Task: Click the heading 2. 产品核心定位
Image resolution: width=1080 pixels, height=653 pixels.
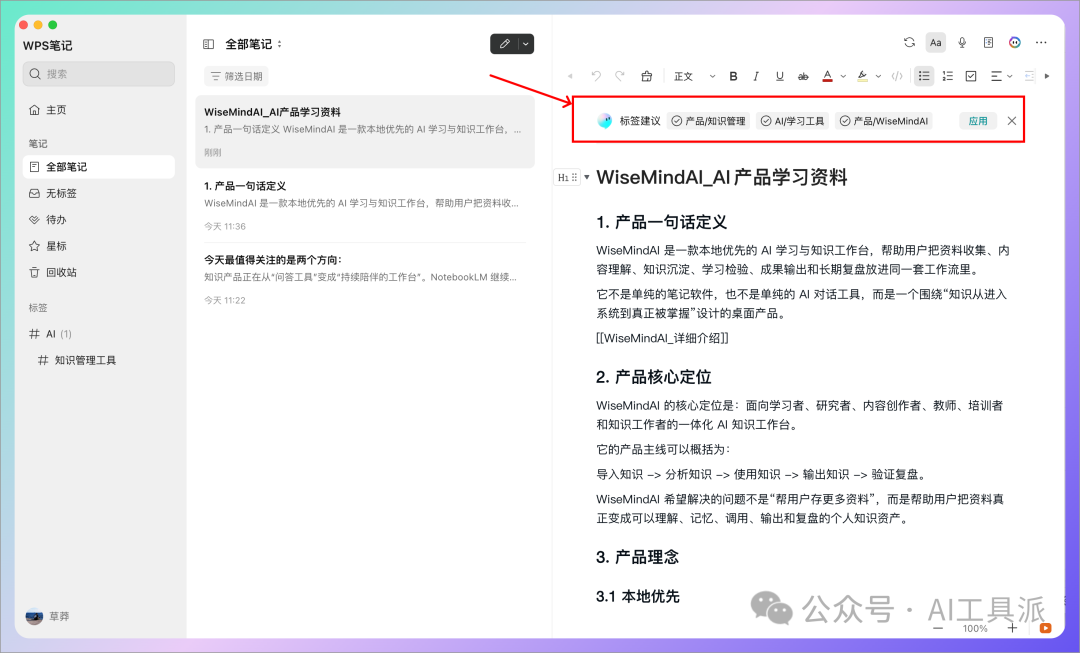Action: pos(654,377)
